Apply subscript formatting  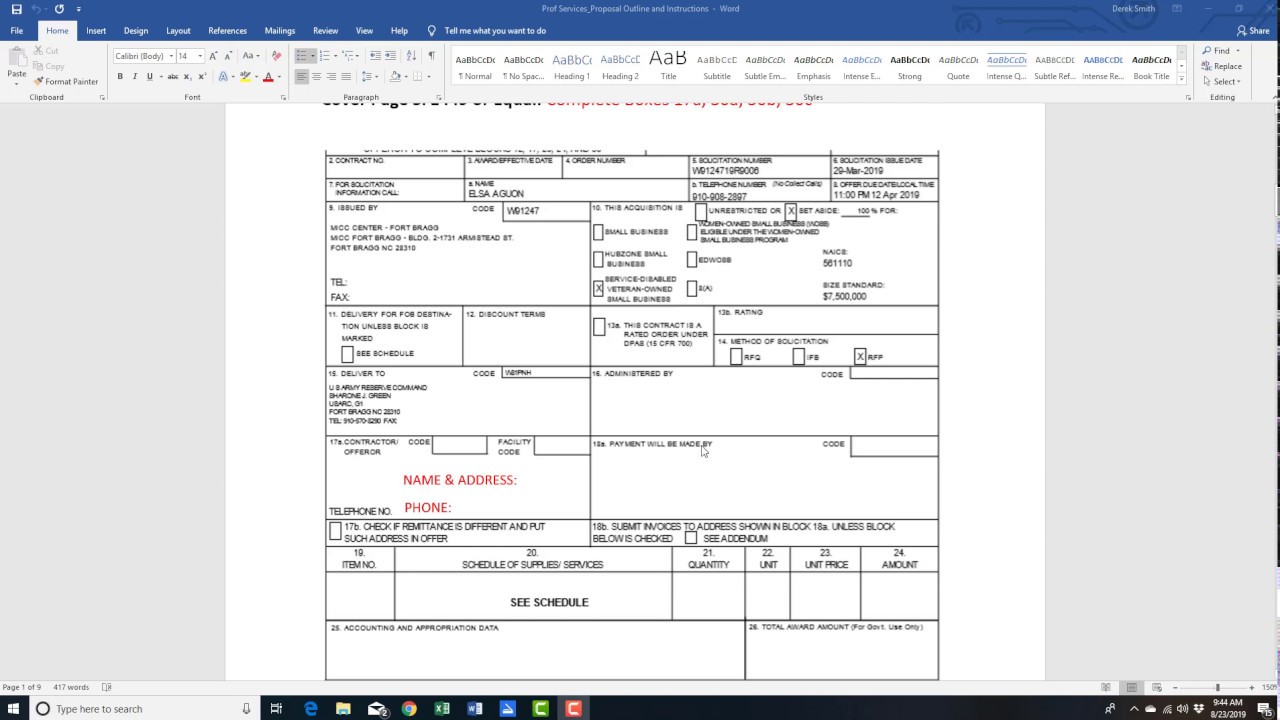[186, 76]
